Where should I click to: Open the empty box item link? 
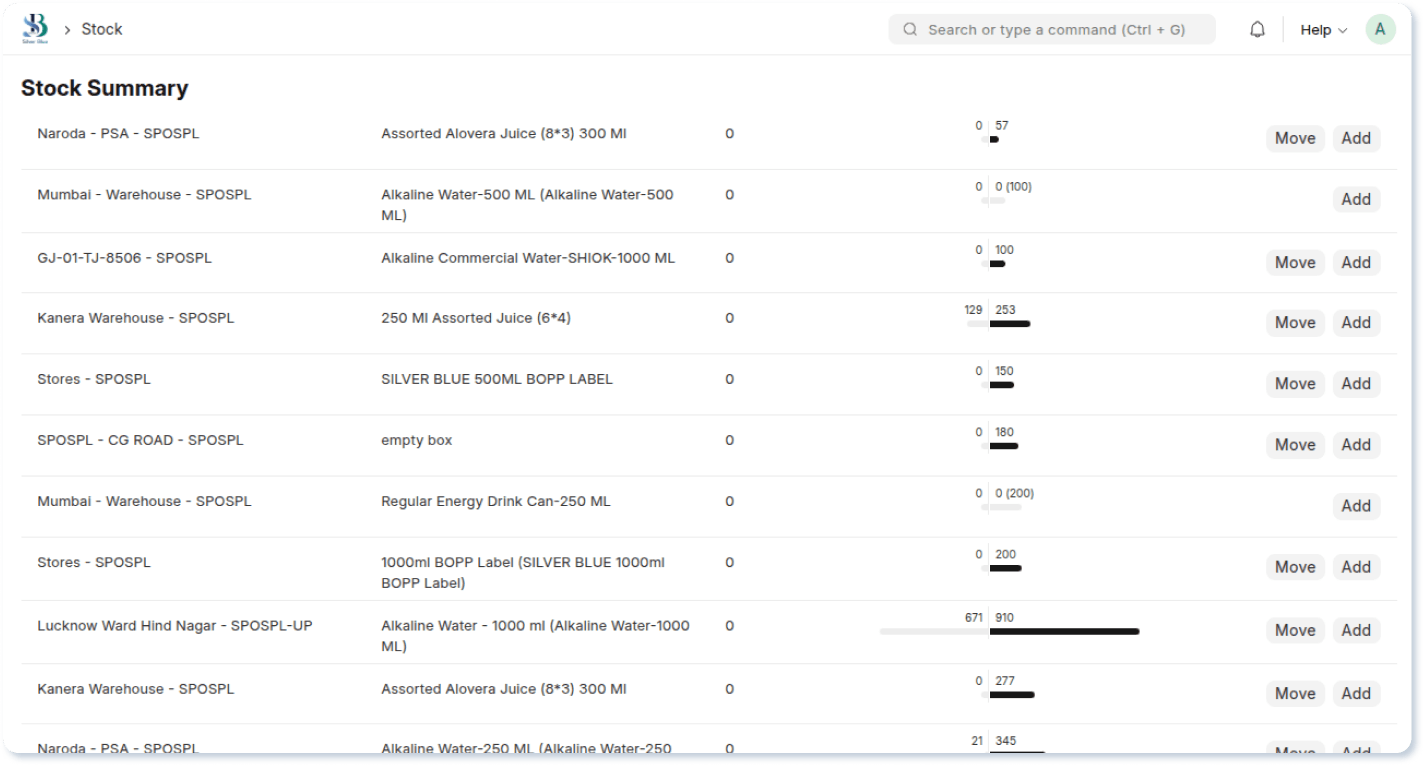(416, 440)
